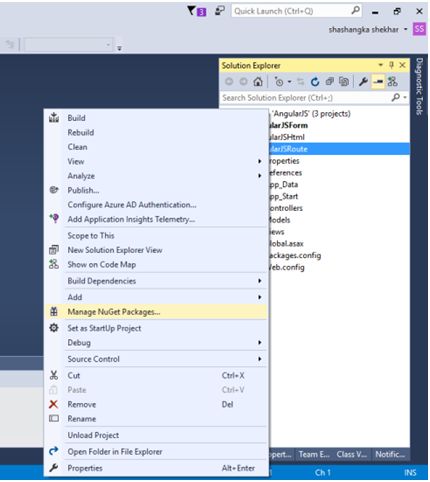
Task: Expand the Analyze submenu
Action: 156,176
